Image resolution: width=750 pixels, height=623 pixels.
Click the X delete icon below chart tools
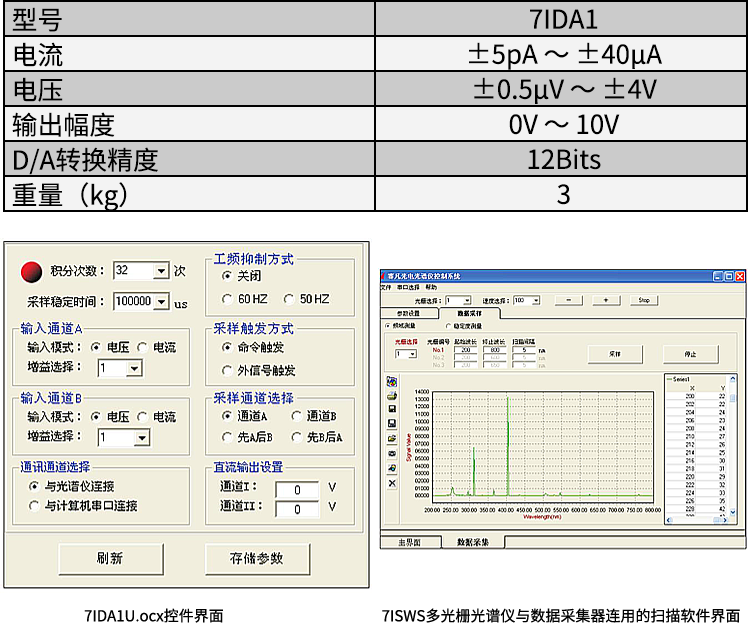tap(392, 483)
